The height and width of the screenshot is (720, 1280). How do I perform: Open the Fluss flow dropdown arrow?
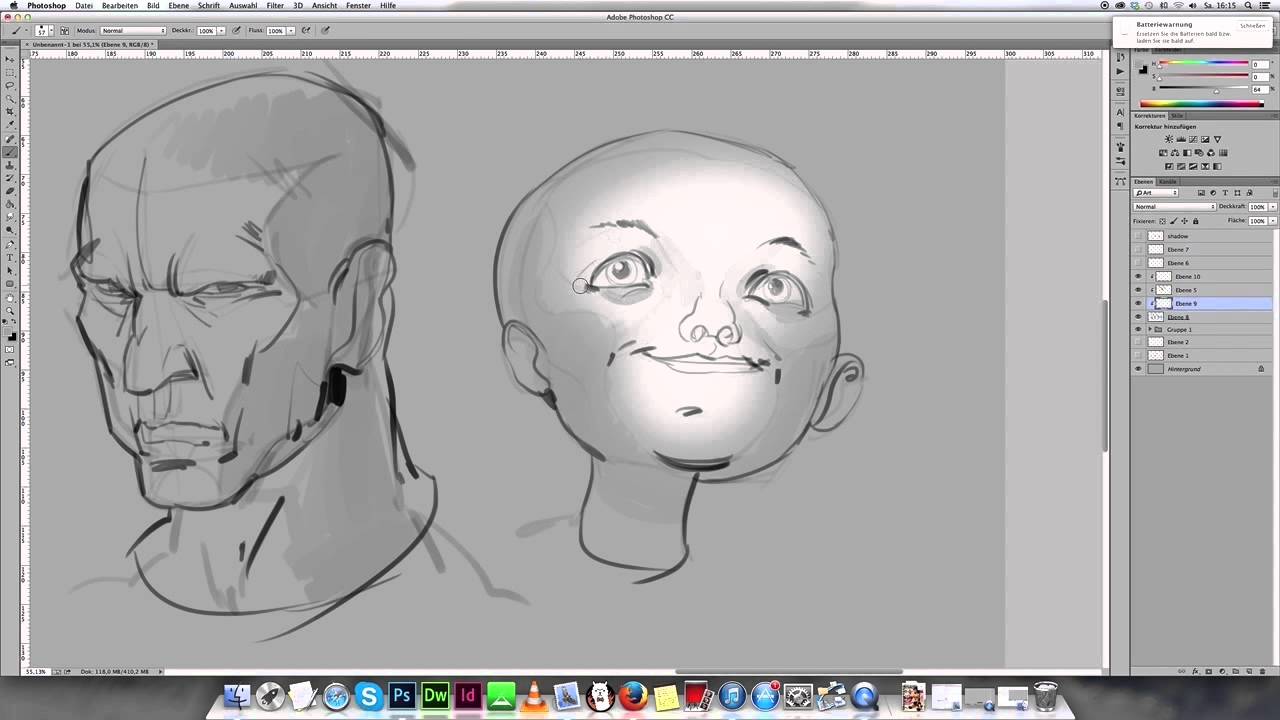click(291, 31)
